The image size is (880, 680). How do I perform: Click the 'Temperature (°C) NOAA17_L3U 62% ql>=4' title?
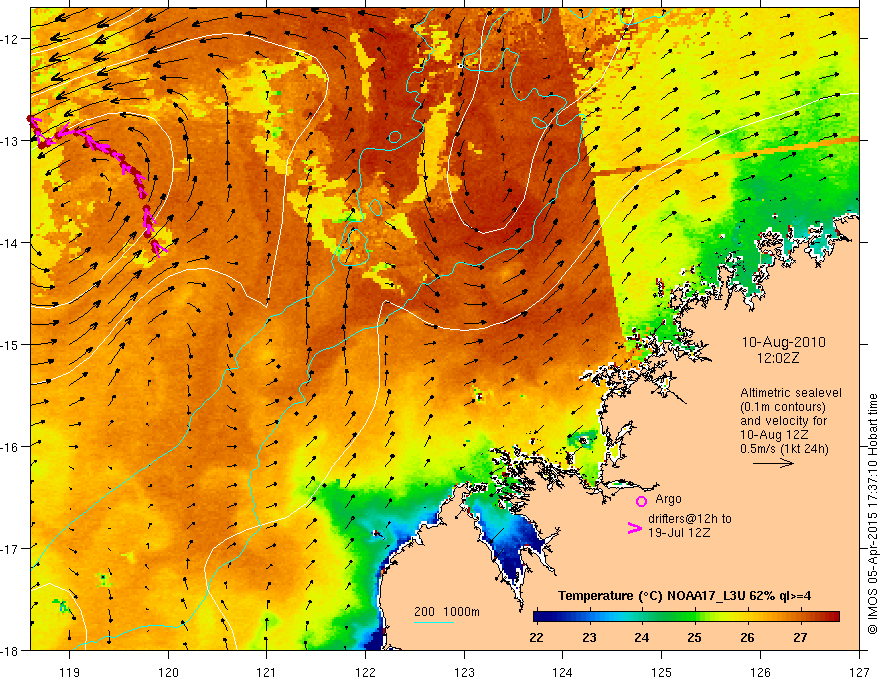coord(684,596)
